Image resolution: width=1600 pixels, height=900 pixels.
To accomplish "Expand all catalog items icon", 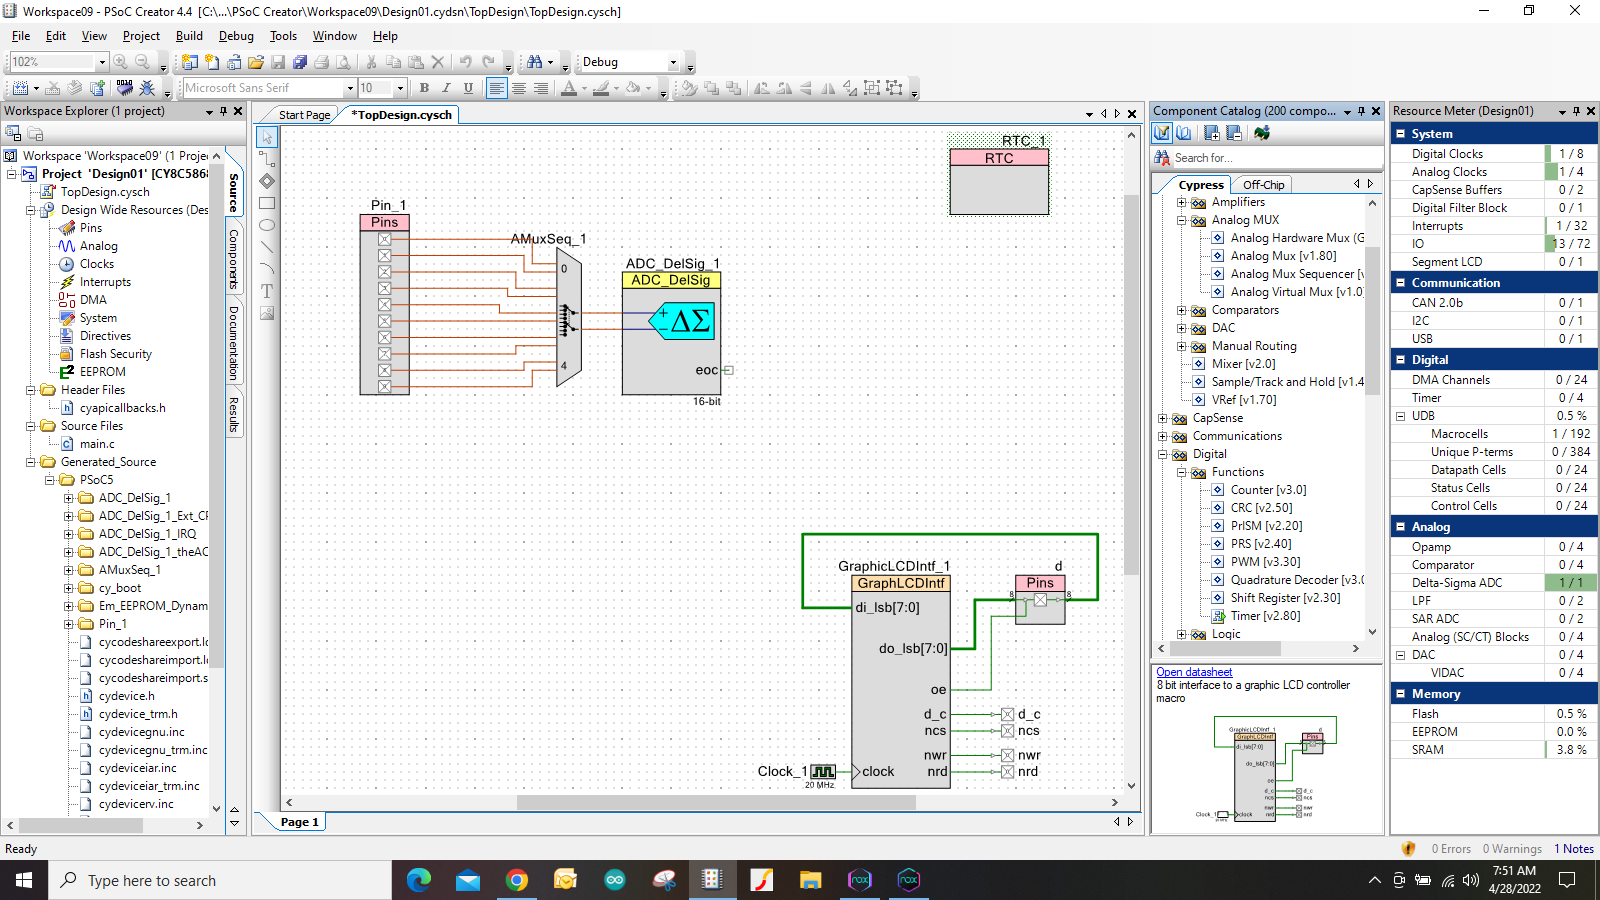I will click(x=1212, y=133).
